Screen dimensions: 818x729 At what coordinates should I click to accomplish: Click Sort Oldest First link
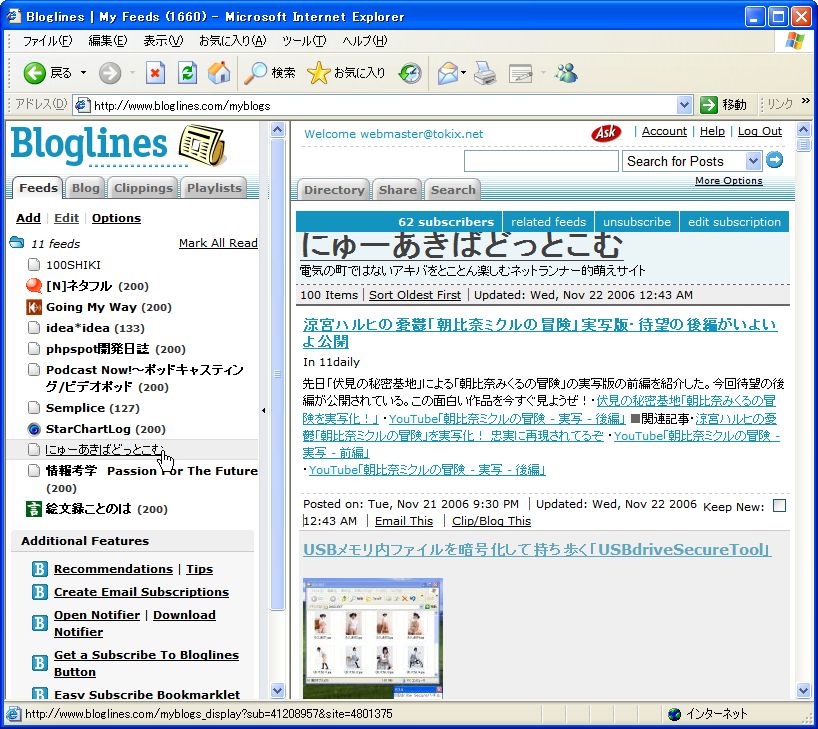point(415,295)
